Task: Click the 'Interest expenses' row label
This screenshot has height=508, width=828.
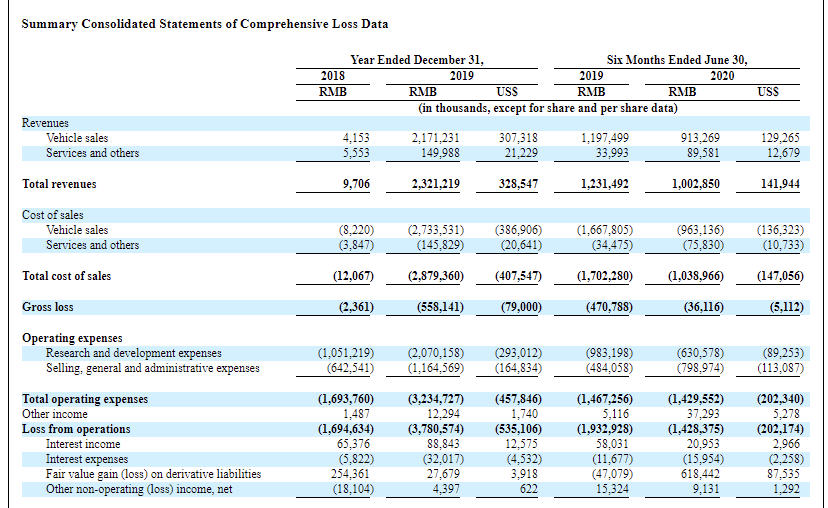Action: (87, 459)
